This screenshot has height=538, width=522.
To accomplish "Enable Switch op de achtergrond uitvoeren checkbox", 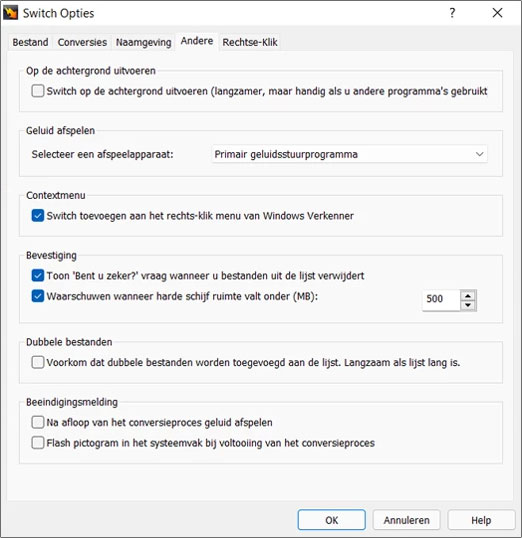I will coord(38,91).
